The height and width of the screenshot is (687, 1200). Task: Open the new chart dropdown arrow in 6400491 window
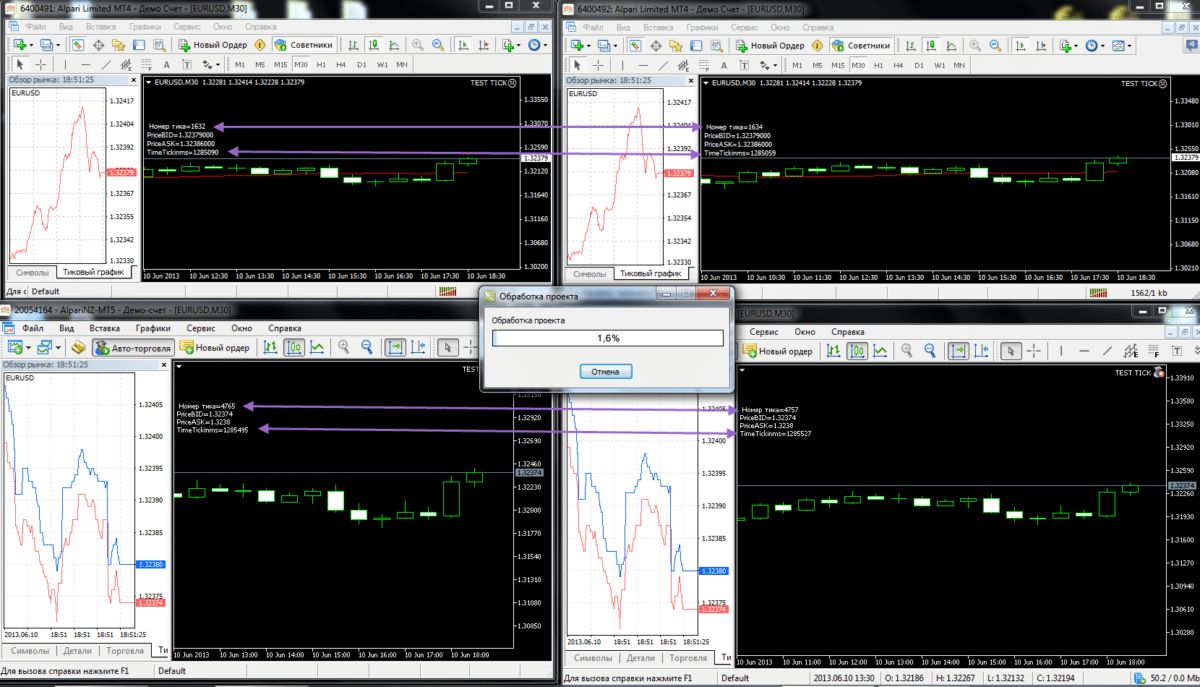click(32, 45)
